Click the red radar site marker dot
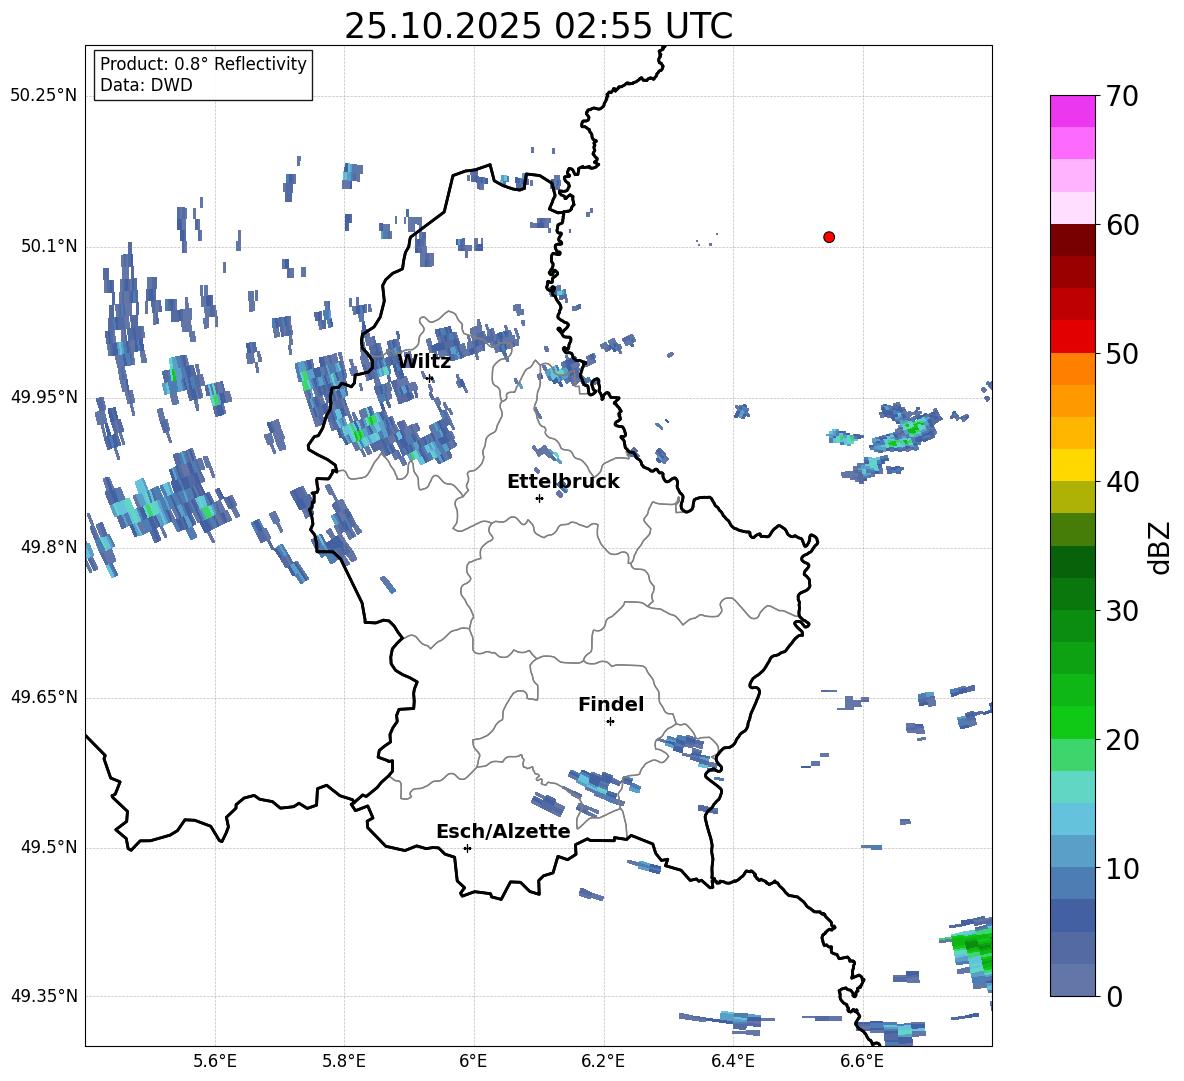Viewport: 1184px width, 1081px height. (x=829, y=237)
